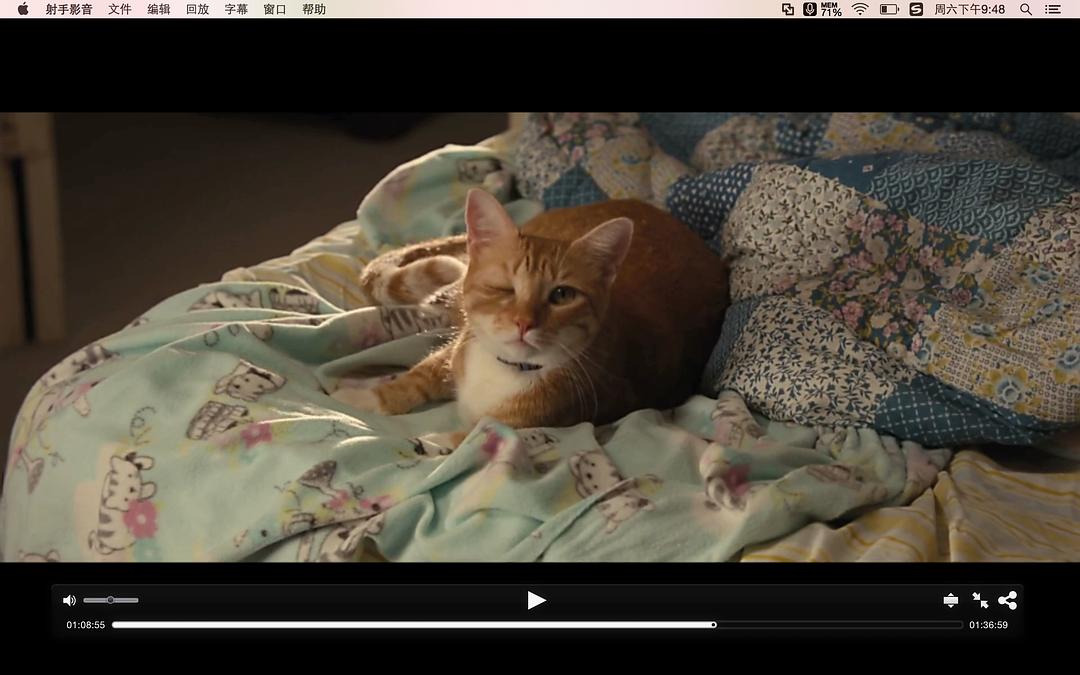The width and height of the screenshot is (1080, 675).
Task: Click the elapsed time 01:08:55 label
Action: point(86,625)
